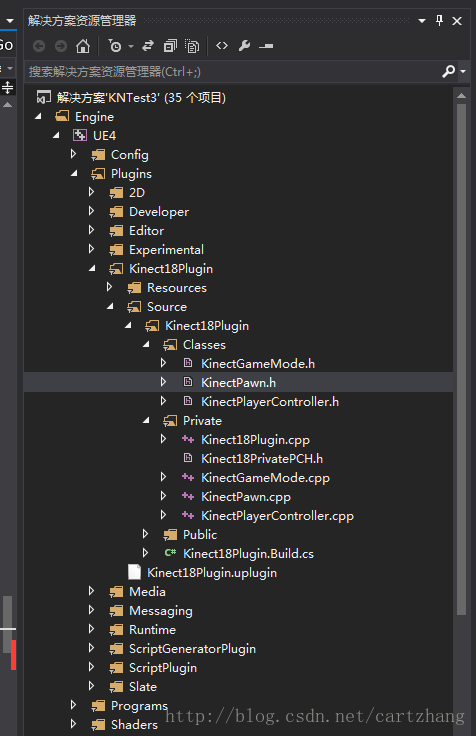Collapse the Private folder
Viewport: 476px width, 736px height.
click(146, 420)
